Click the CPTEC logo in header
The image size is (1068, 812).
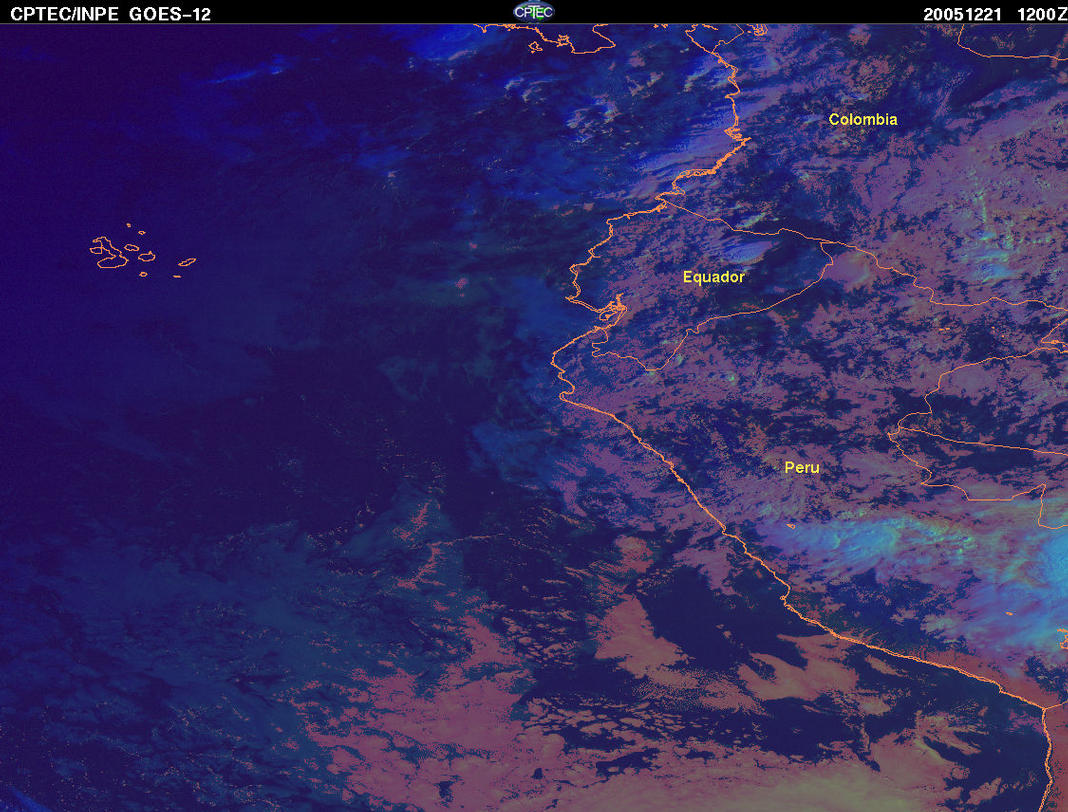pos(533,12)
